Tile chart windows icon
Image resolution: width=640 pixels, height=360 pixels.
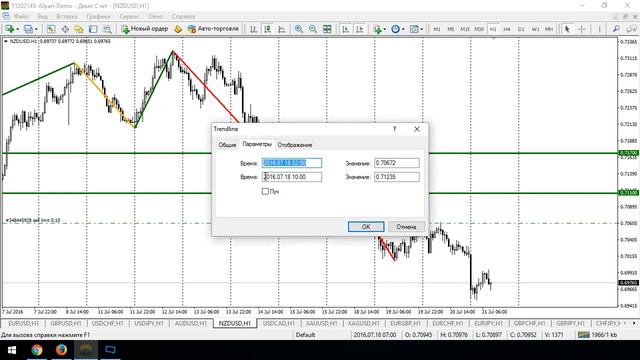click(x=327, y=29)
